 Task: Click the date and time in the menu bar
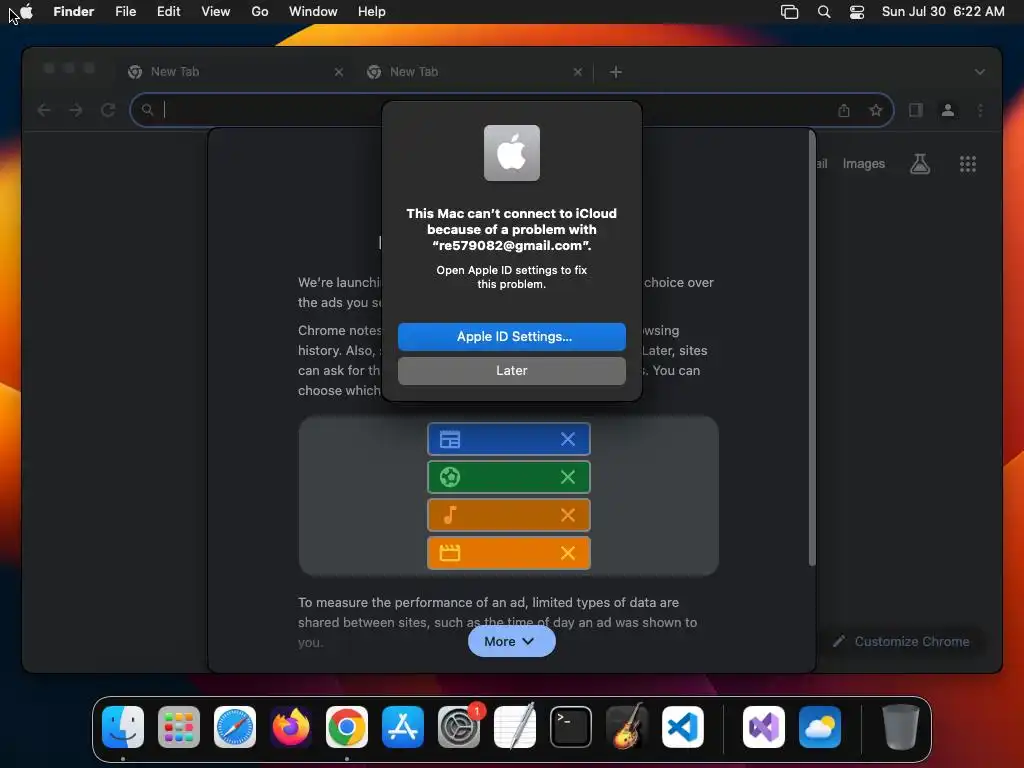point(943,12)
